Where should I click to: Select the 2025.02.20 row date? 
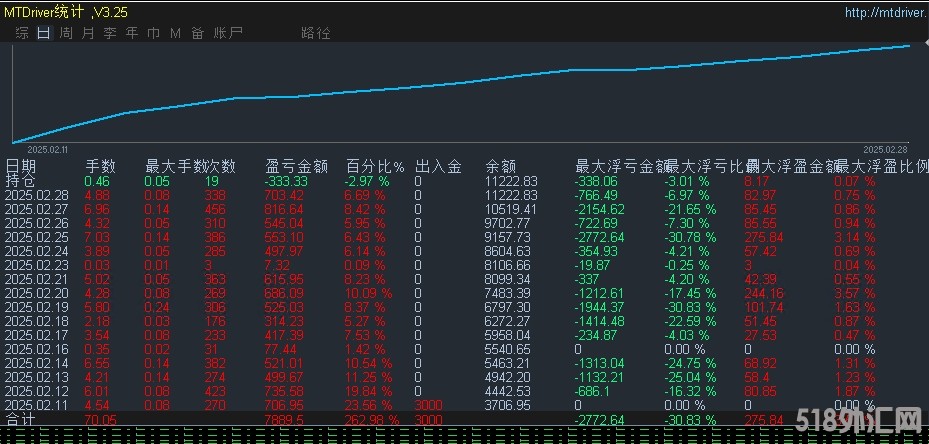tap(37, 293)
